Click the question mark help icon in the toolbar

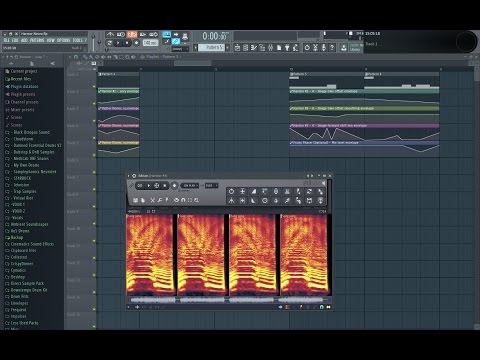pyautogui.click(x=332, y=48)
